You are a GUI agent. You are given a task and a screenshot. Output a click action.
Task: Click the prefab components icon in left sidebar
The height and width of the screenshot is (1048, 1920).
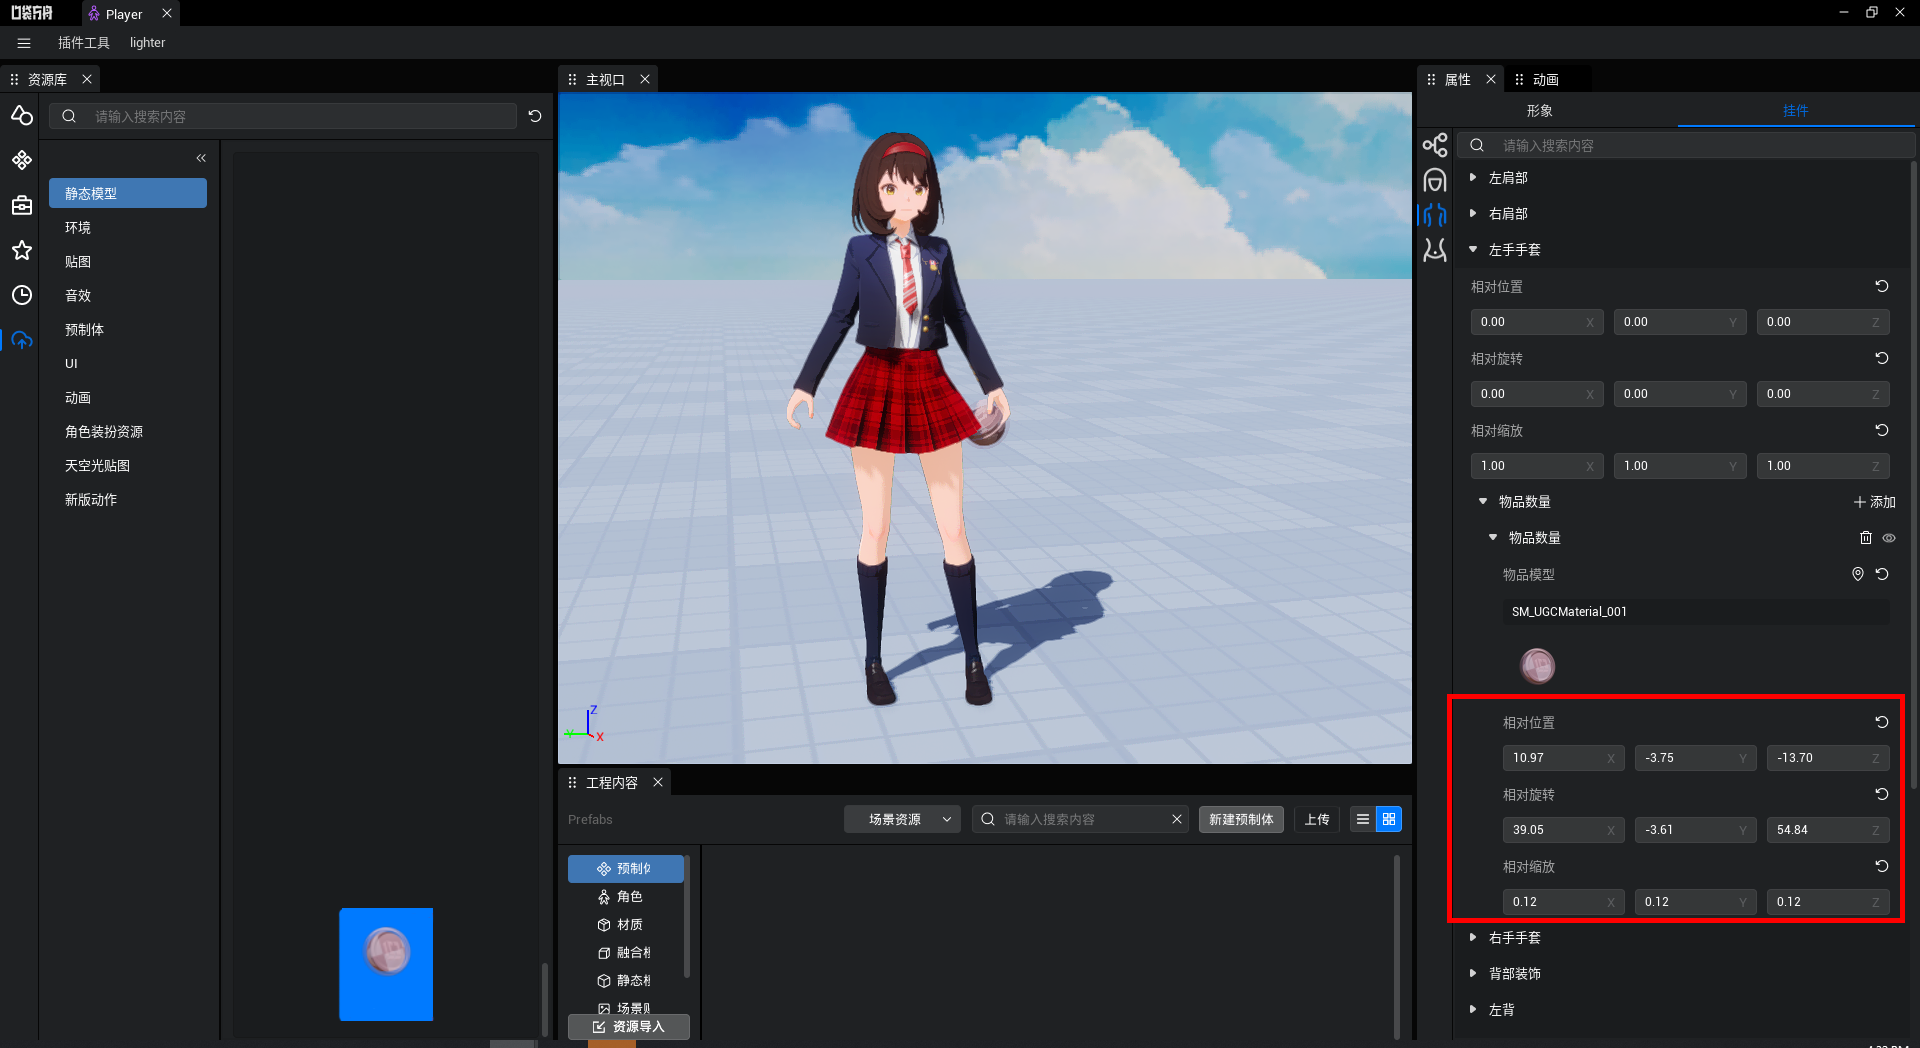click(22, 160)
